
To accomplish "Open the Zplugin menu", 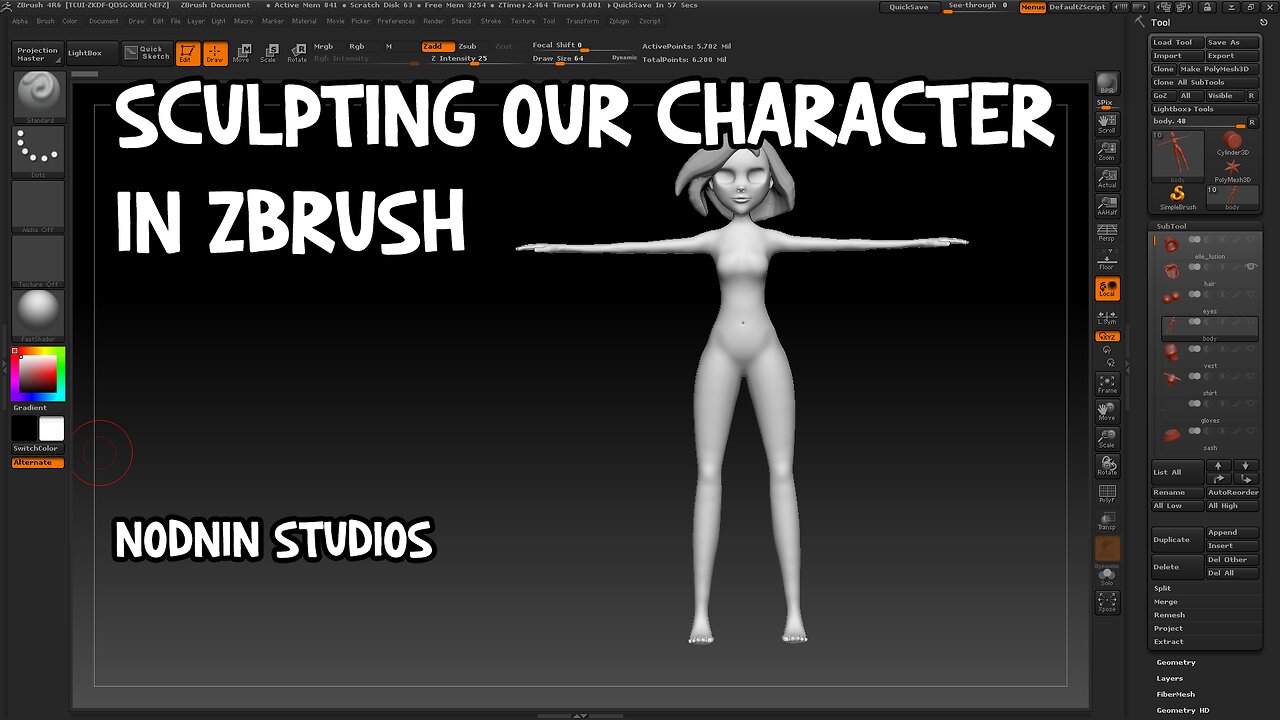I will 619,21.
